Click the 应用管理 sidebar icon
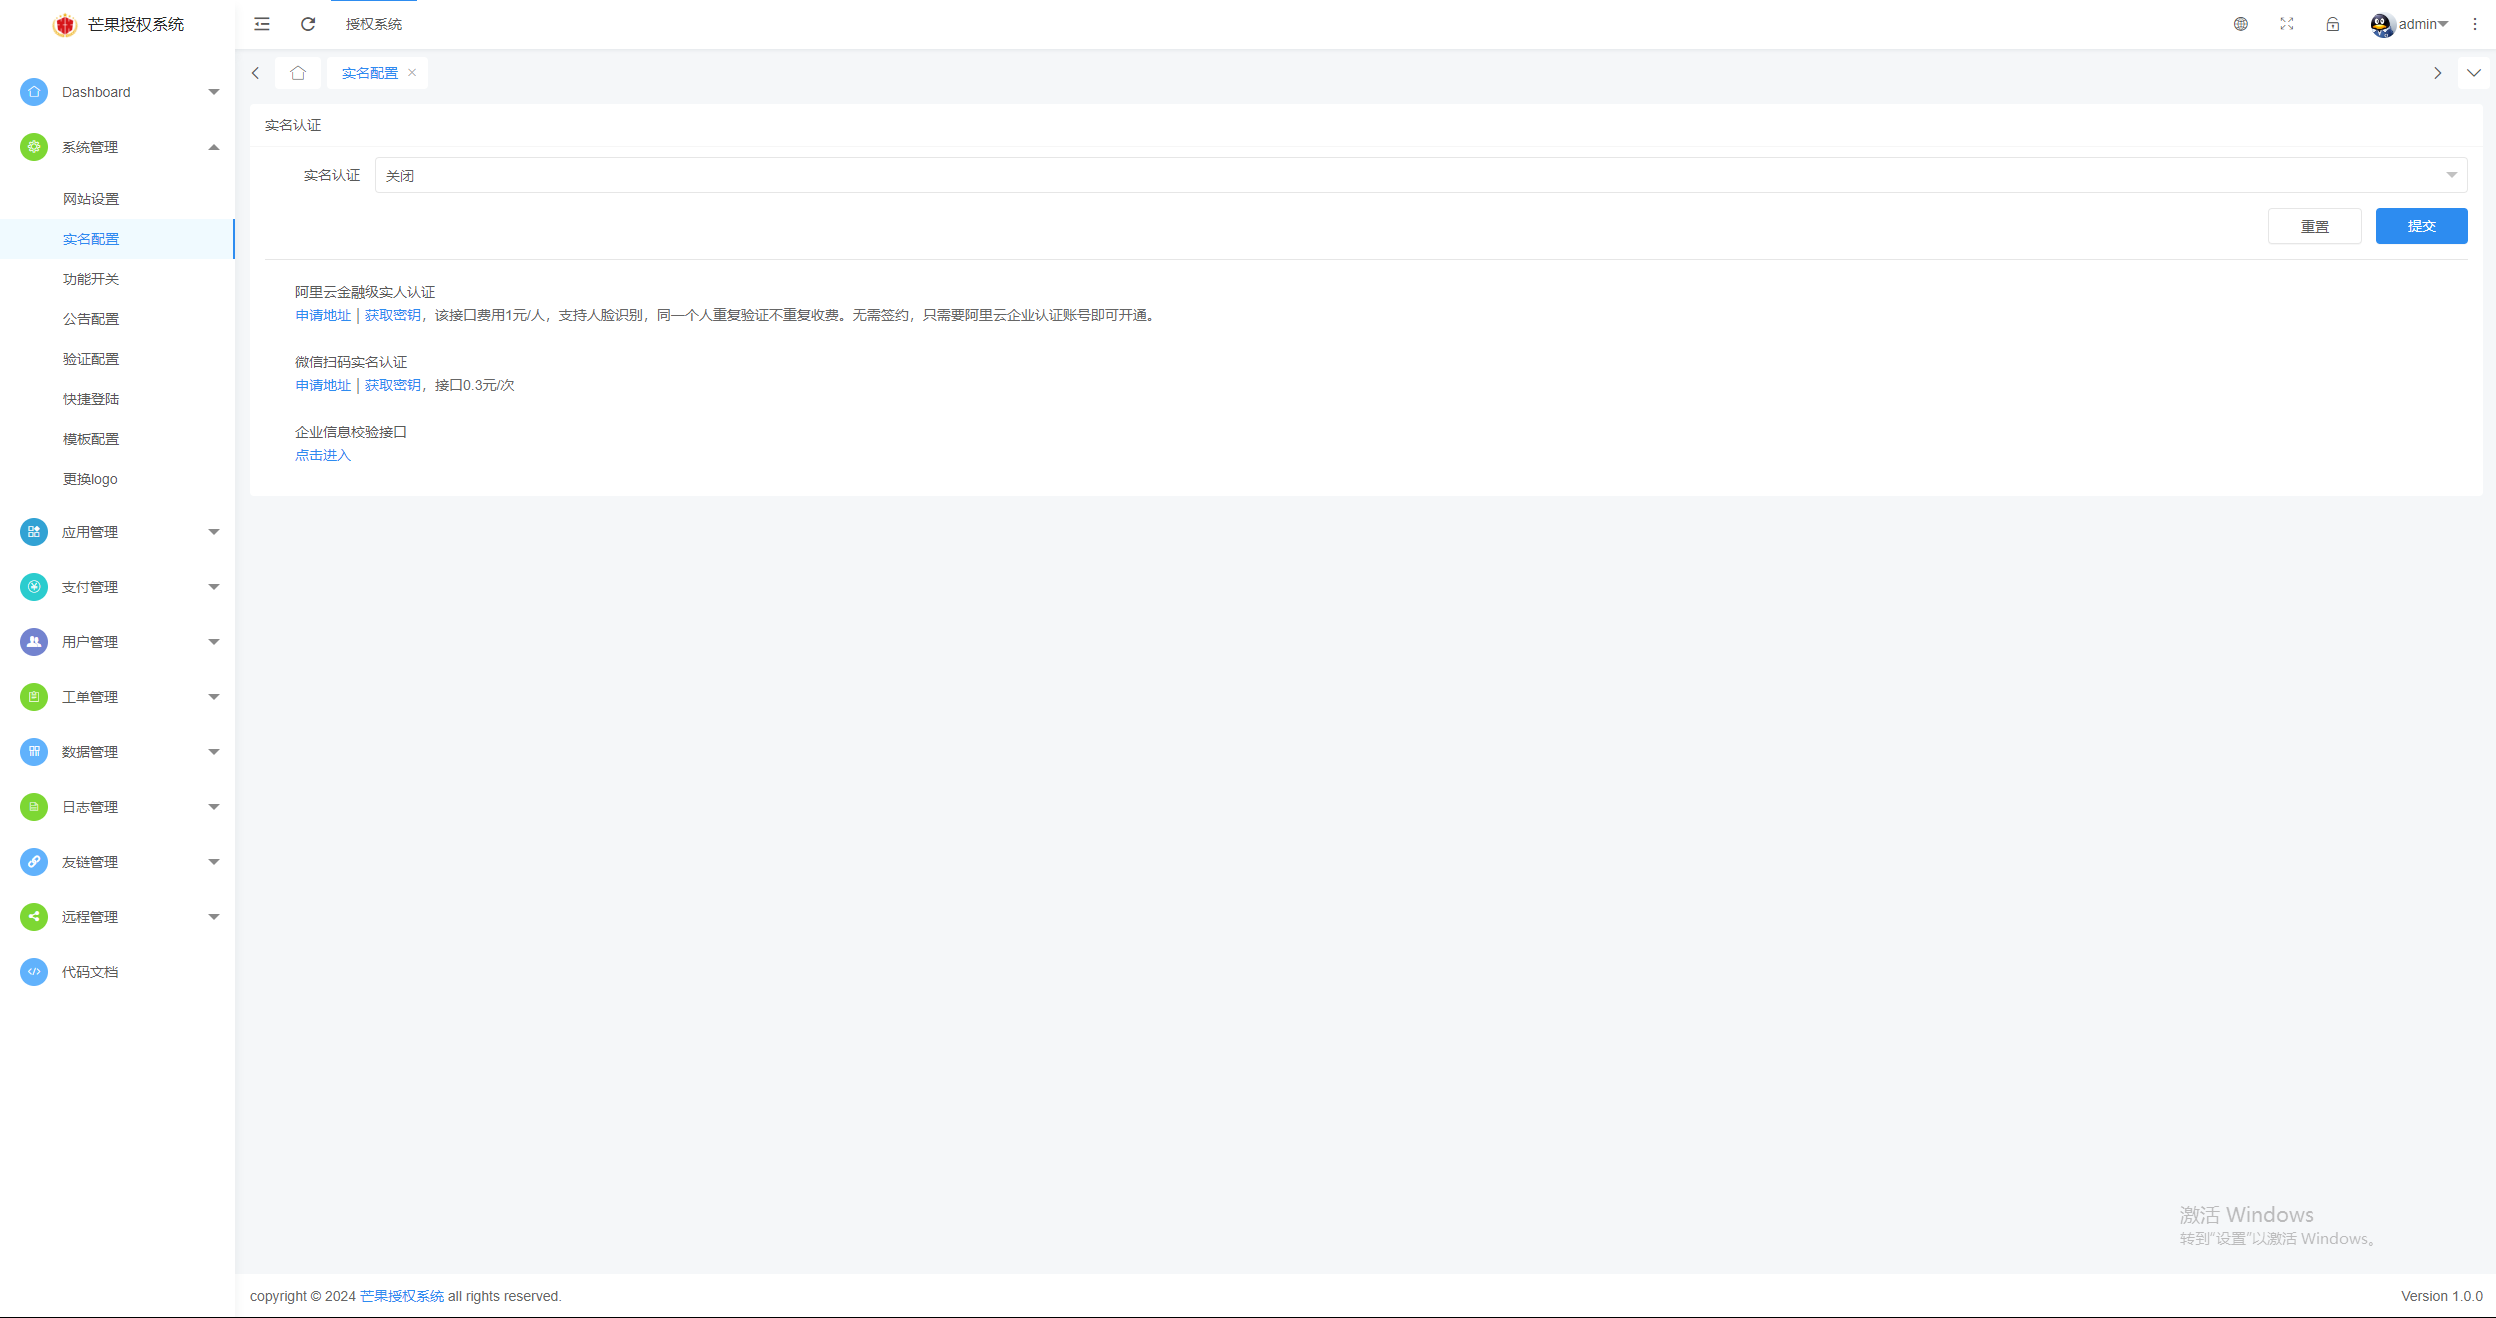This screenshot has height=1318, width=2496. [34, 532]
